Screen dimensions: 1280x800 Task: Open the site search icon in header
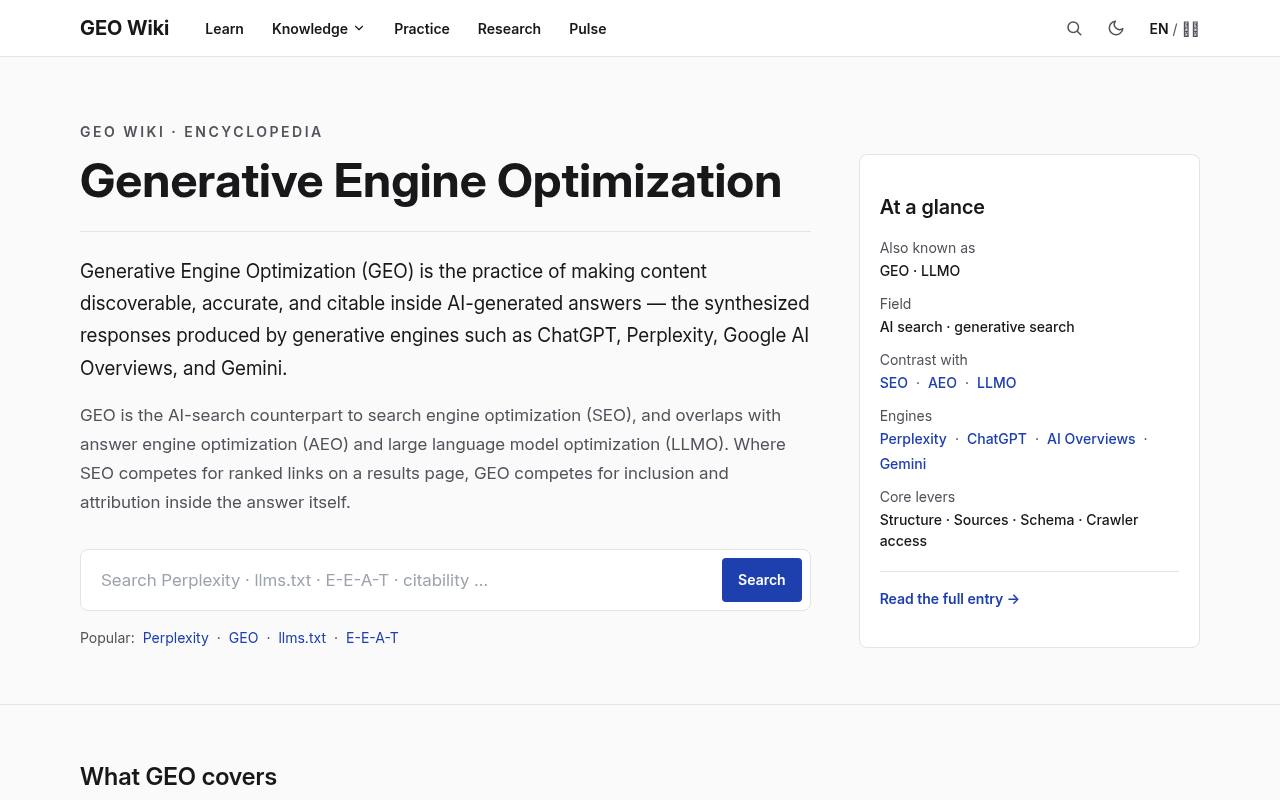(1074, 28)
